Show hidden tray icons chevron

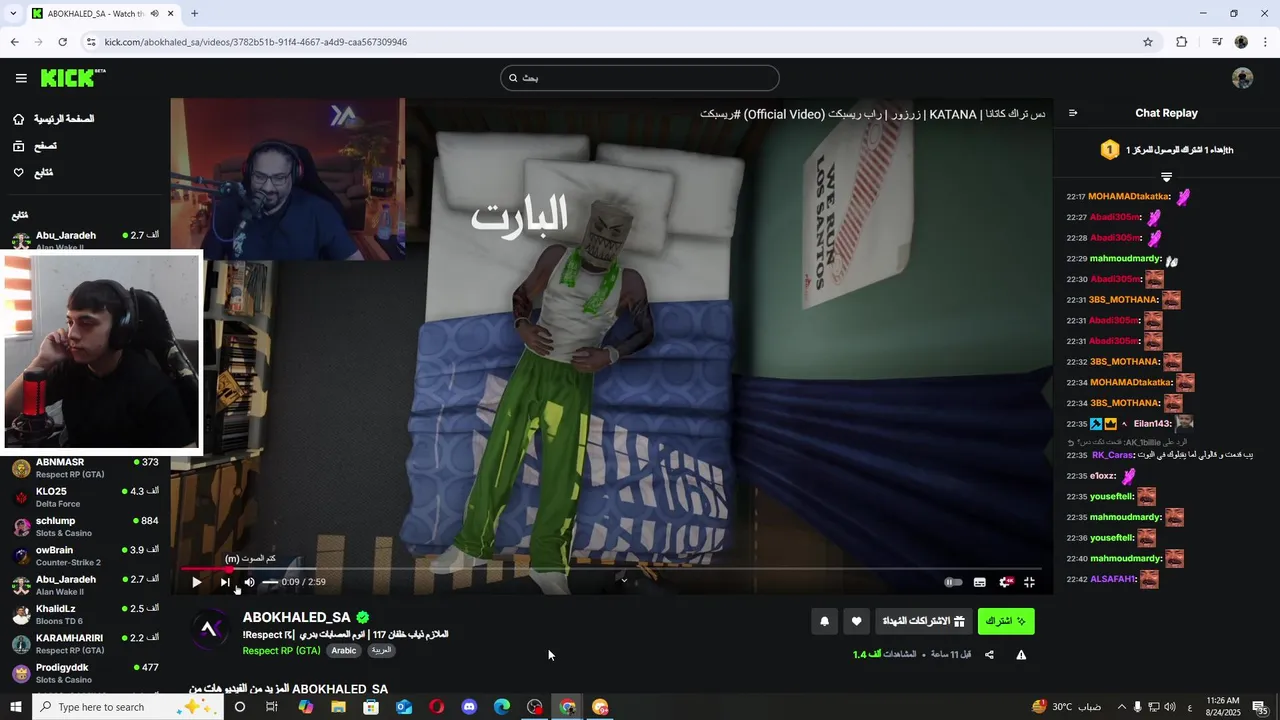1121,707
